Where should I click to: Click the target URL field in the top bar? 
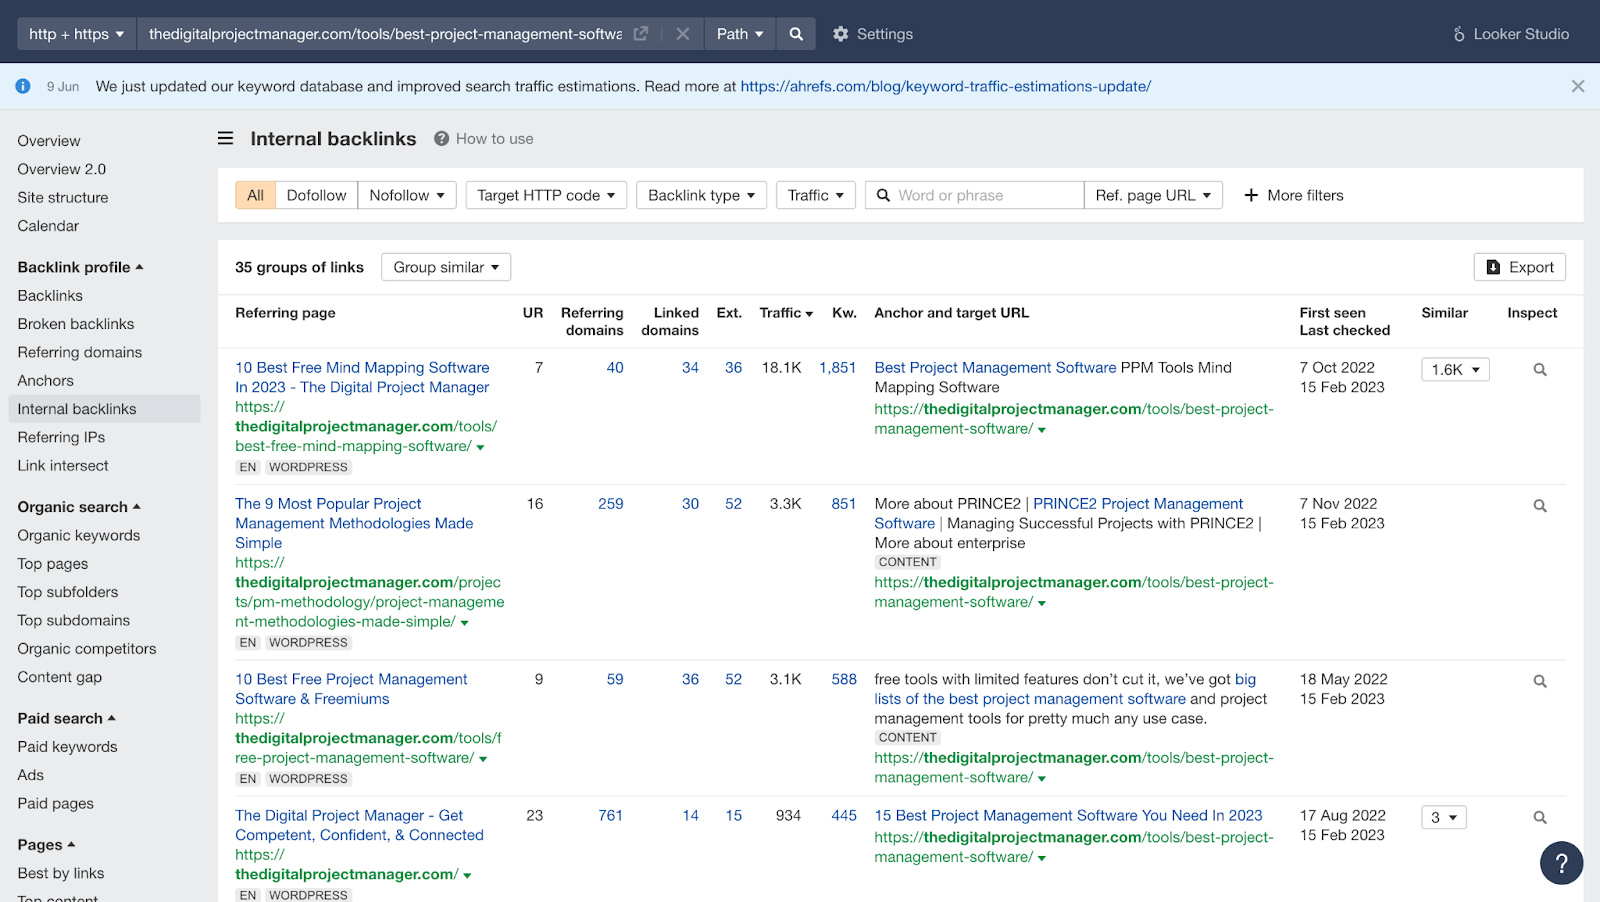pos(385,34)
